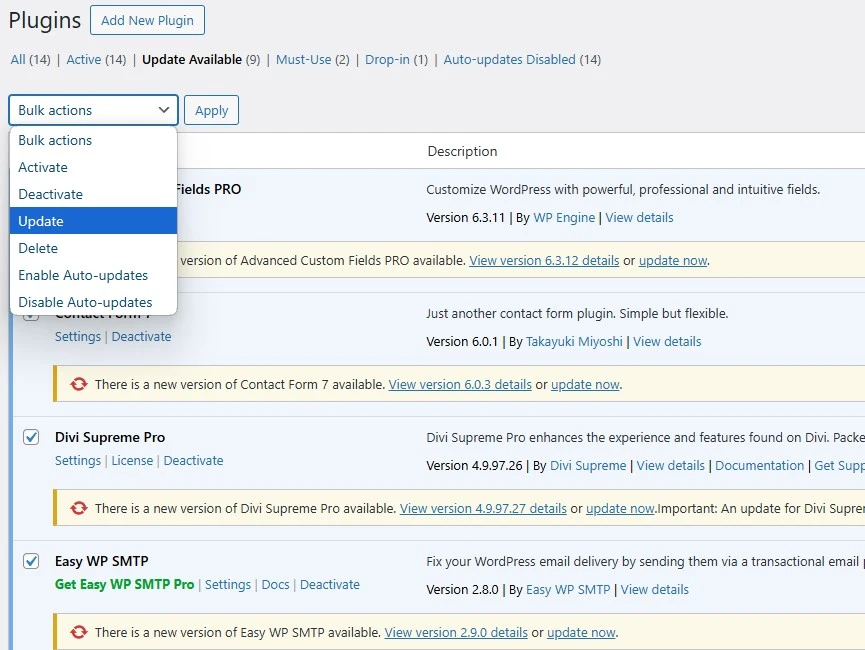This screenshot has height=650, width=865.
Task: Click update now for Easy WP SMTP
Action: tap(581, 632)
